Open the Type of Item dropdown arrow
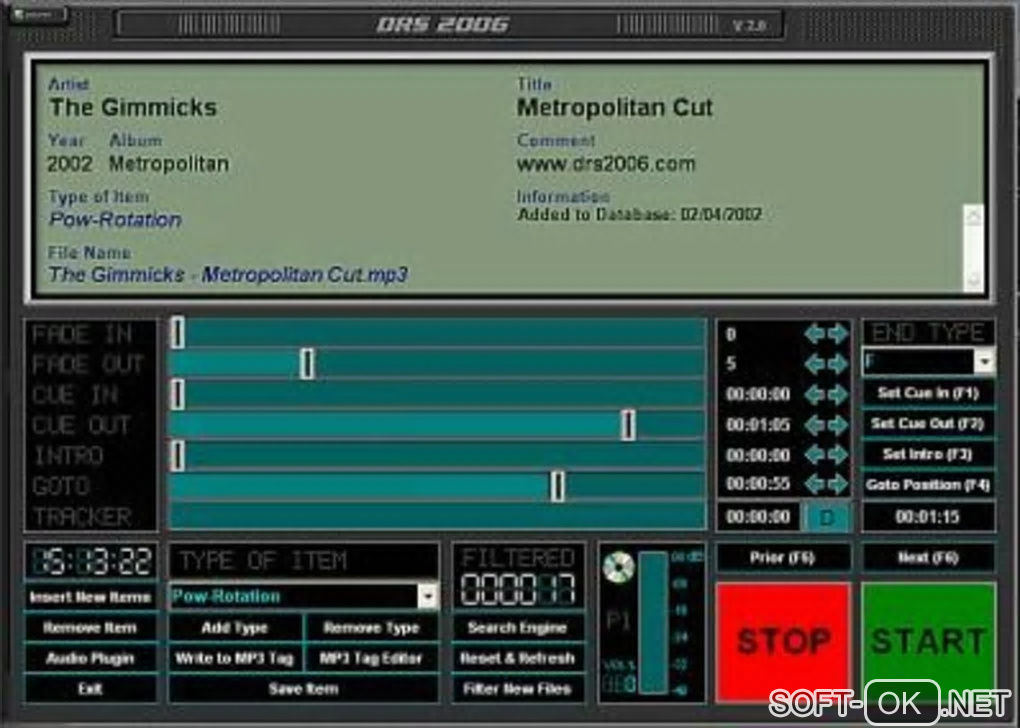Screen dimensions: 1020x728 tap(427, 596)
